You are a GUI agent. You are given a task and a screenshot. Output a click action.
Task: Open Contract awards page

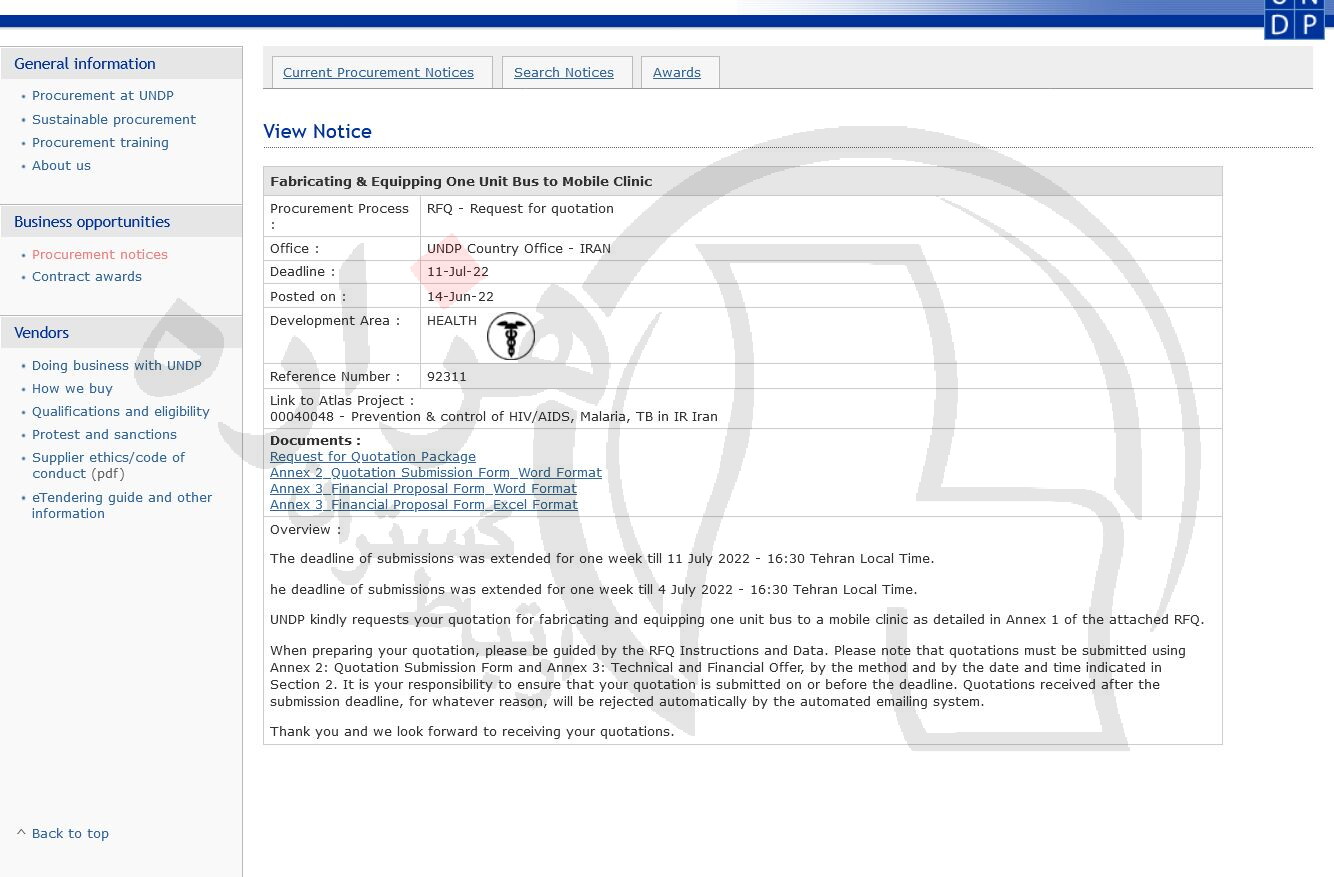(86, 277)
